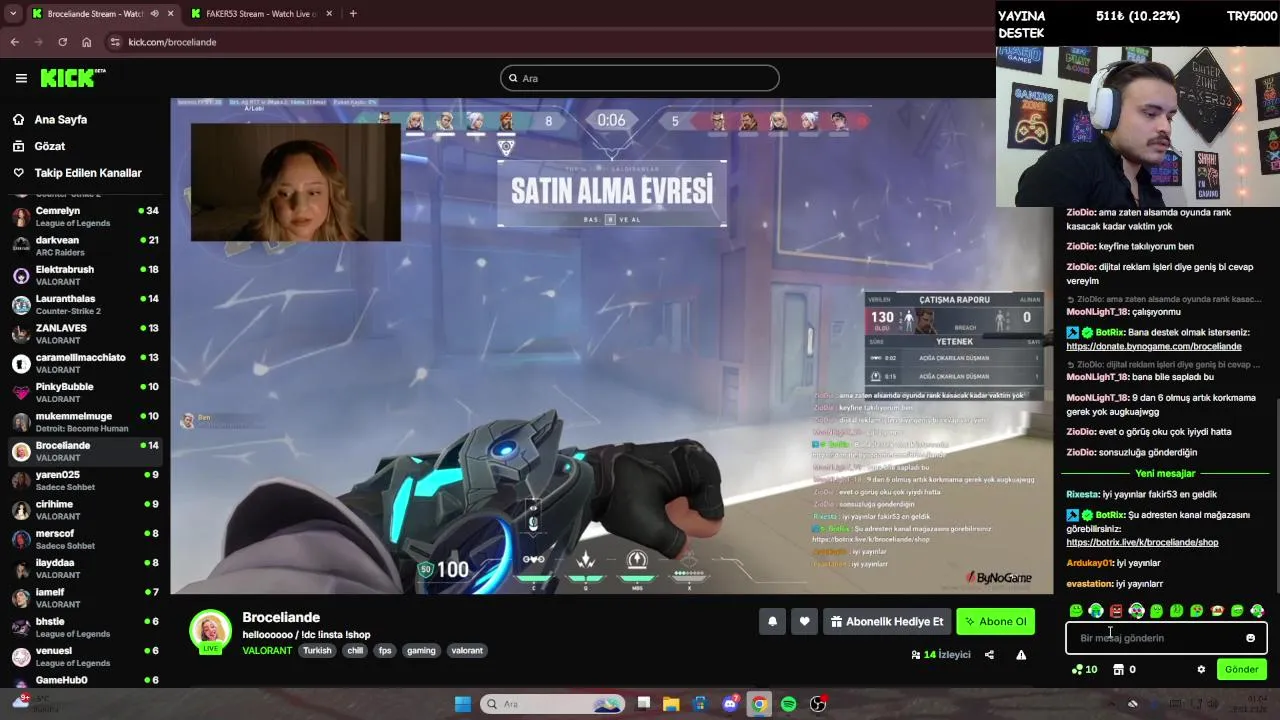Click the Windows Start button

tap(463, 704)
